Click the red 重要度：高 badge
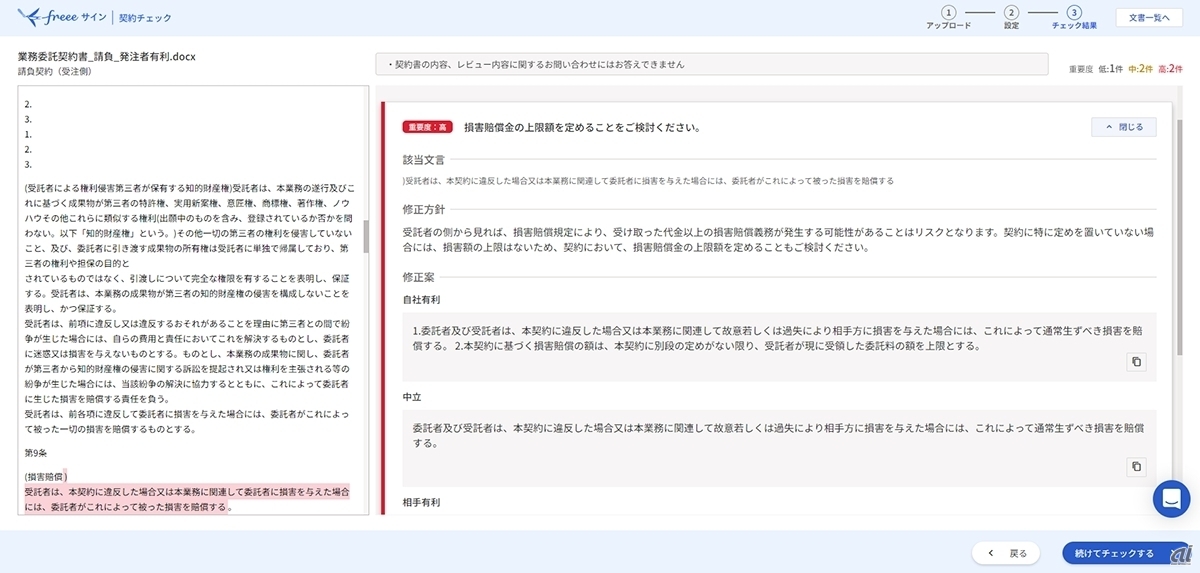Viewport: 1200px width, 573px height. tap(428, 127)
